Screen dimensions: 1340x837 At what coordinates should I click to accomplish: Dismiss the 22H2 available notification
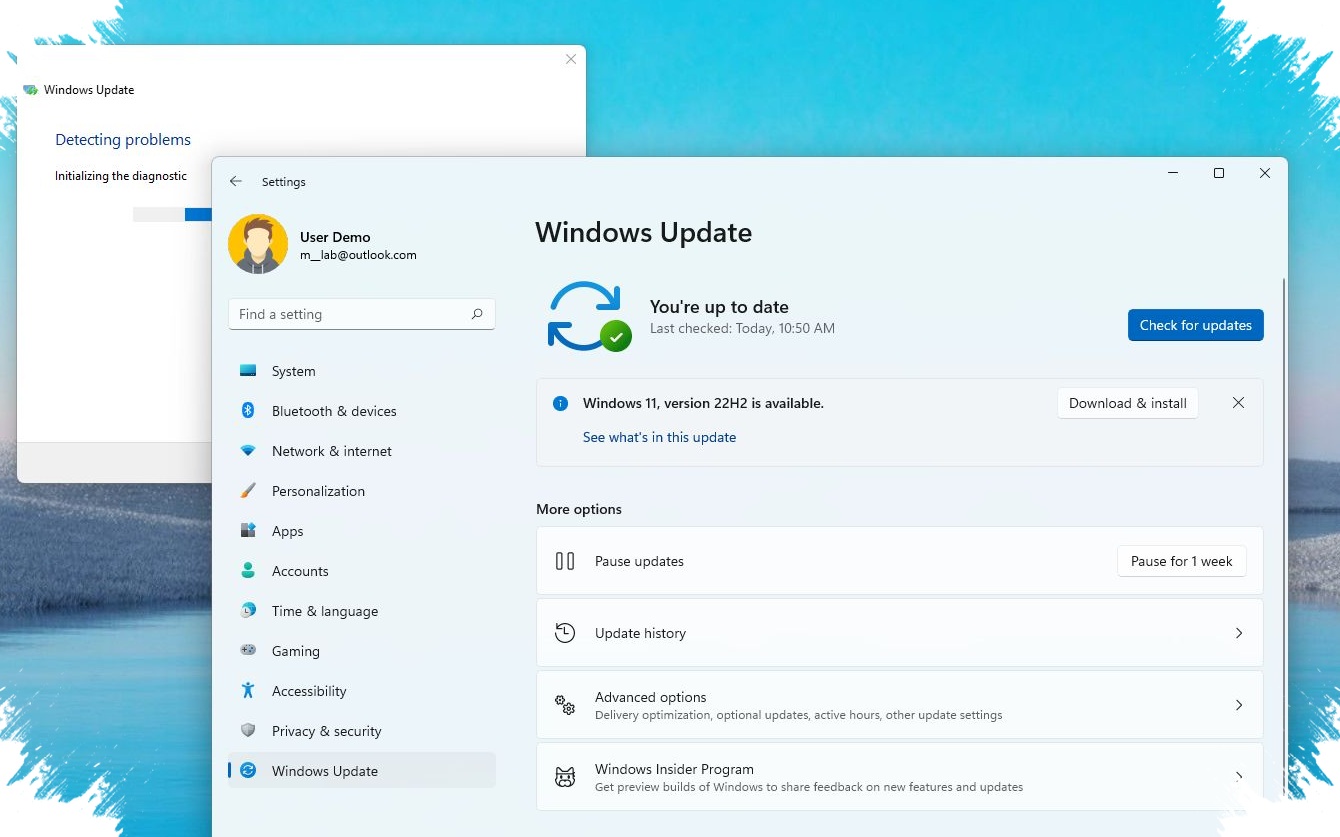point(1238,403)
